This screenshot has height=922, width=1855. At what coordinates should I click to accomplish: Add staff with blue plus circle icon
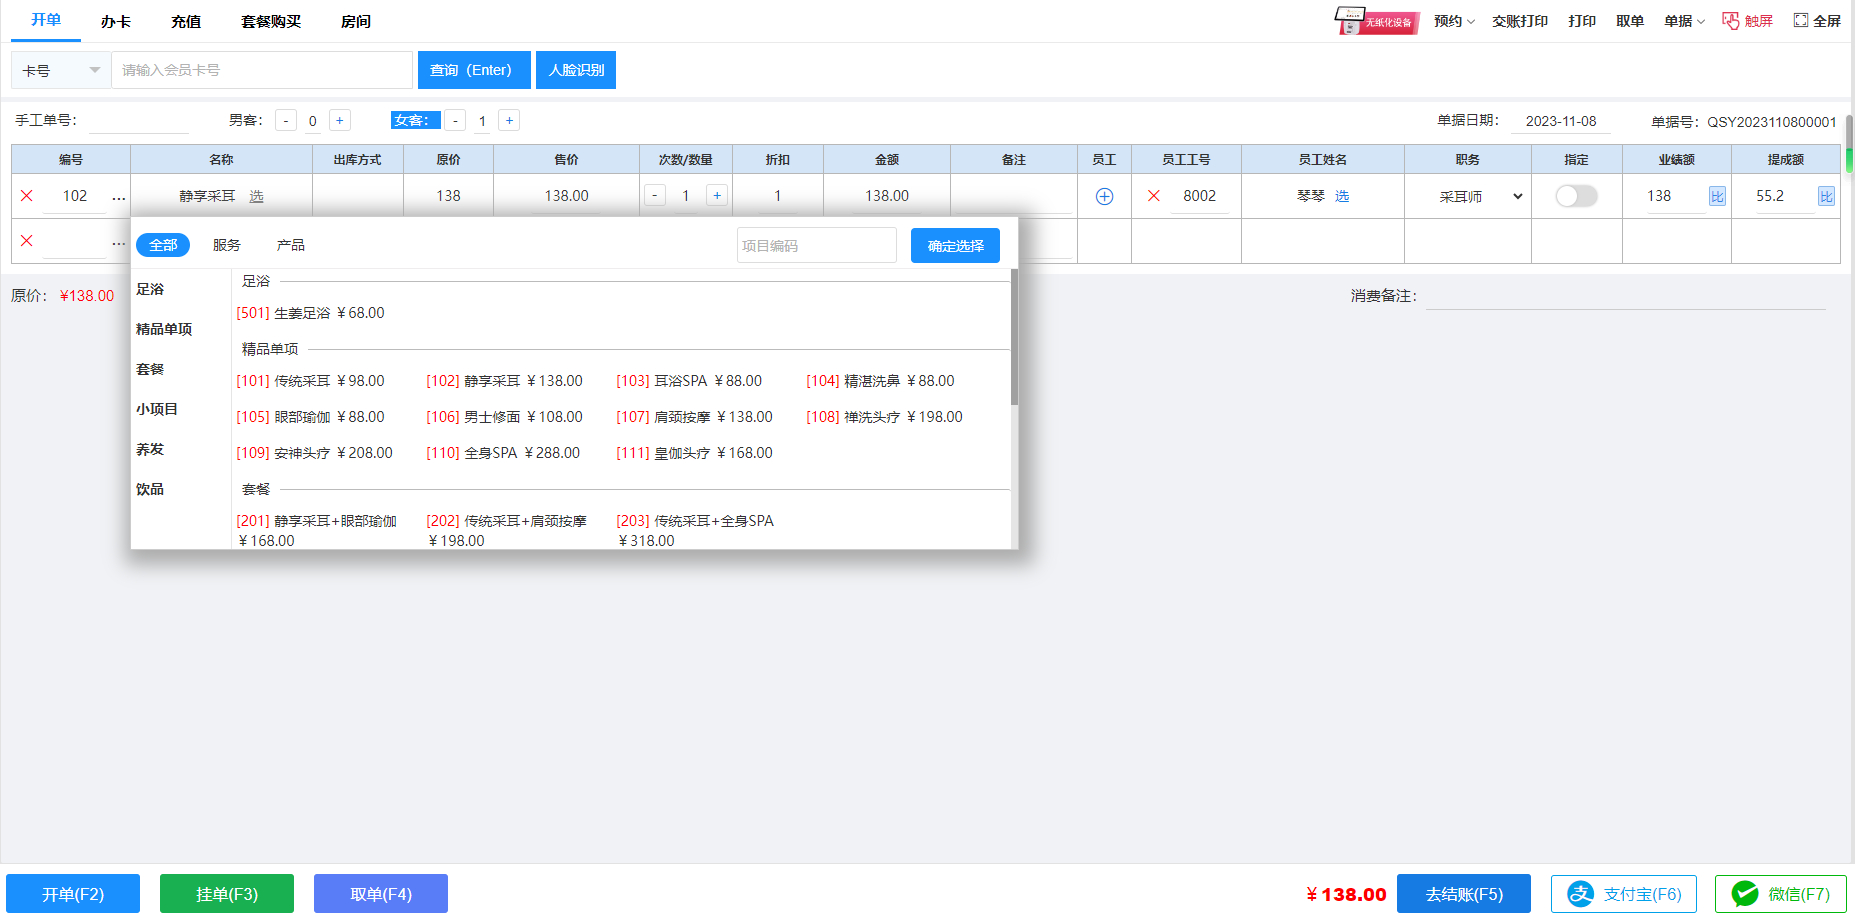pyautogui.click(x=1104, y=196)
